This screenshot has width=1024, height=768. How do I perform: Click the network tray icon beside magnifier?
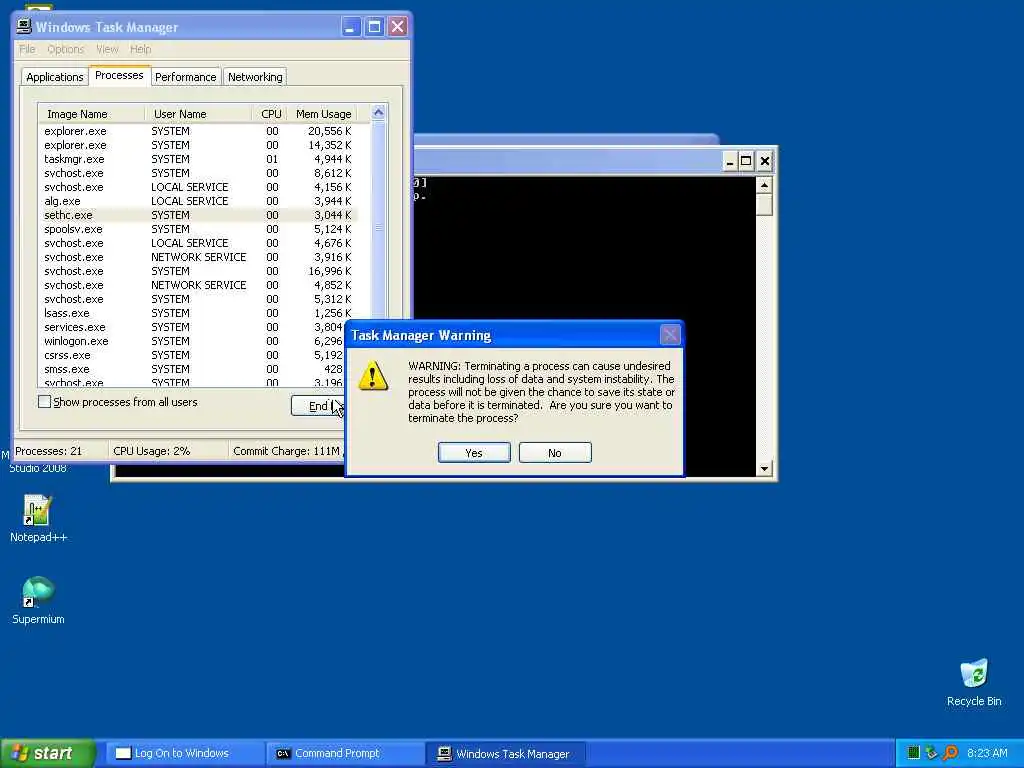(x=931, y=753)
